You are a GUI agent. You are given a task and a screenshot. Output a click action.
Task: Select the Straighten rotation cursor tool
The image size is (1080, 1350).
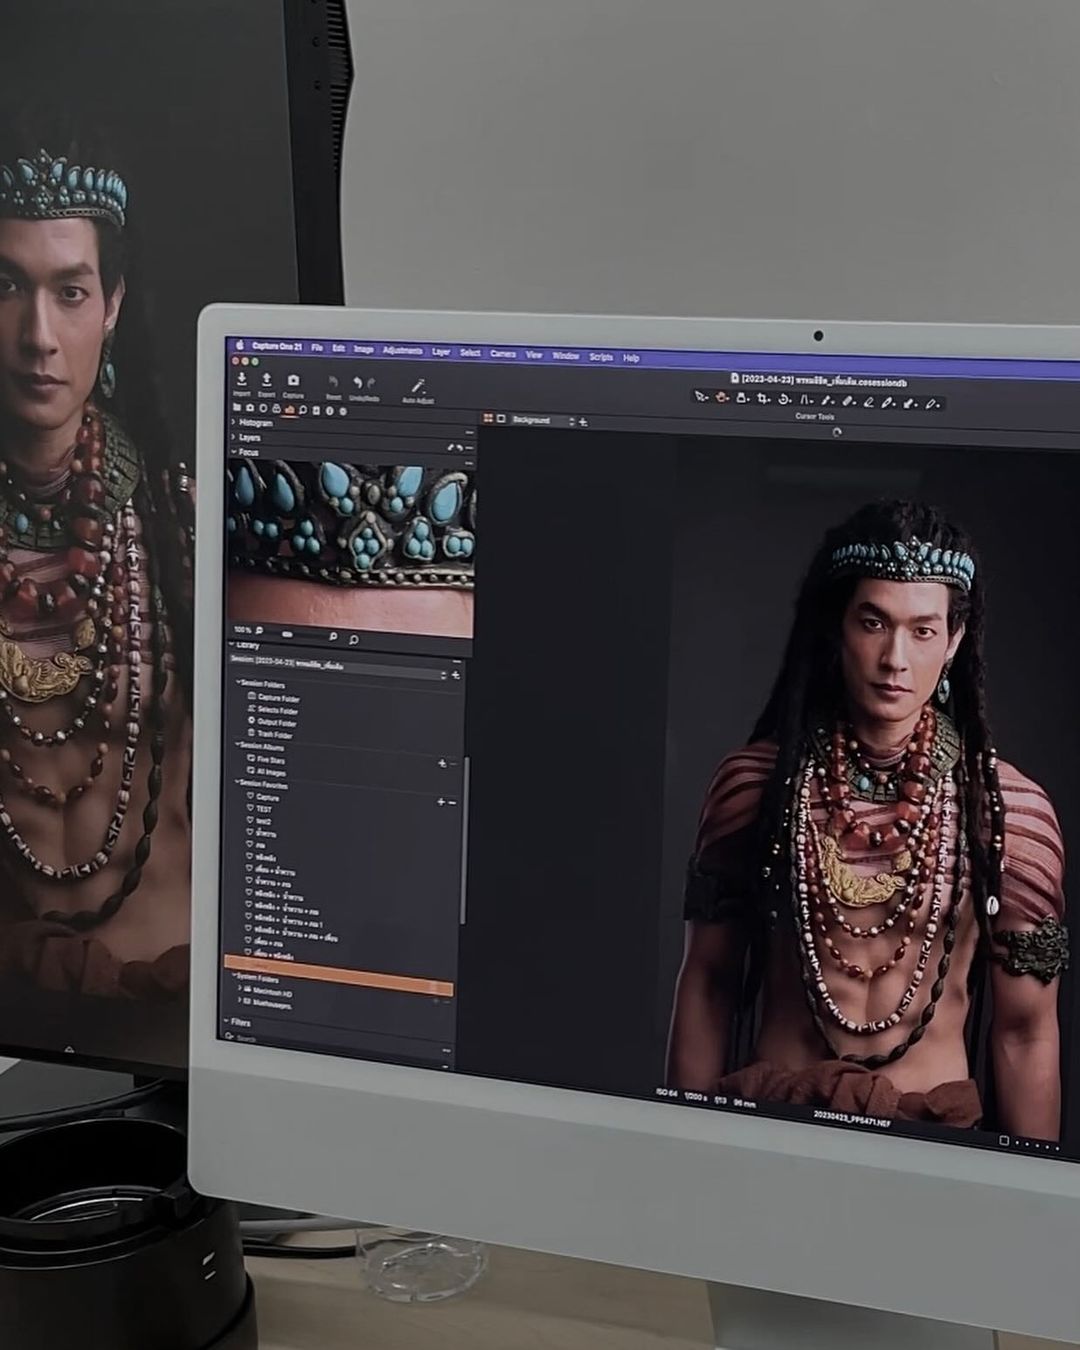[x=784, y=400]
